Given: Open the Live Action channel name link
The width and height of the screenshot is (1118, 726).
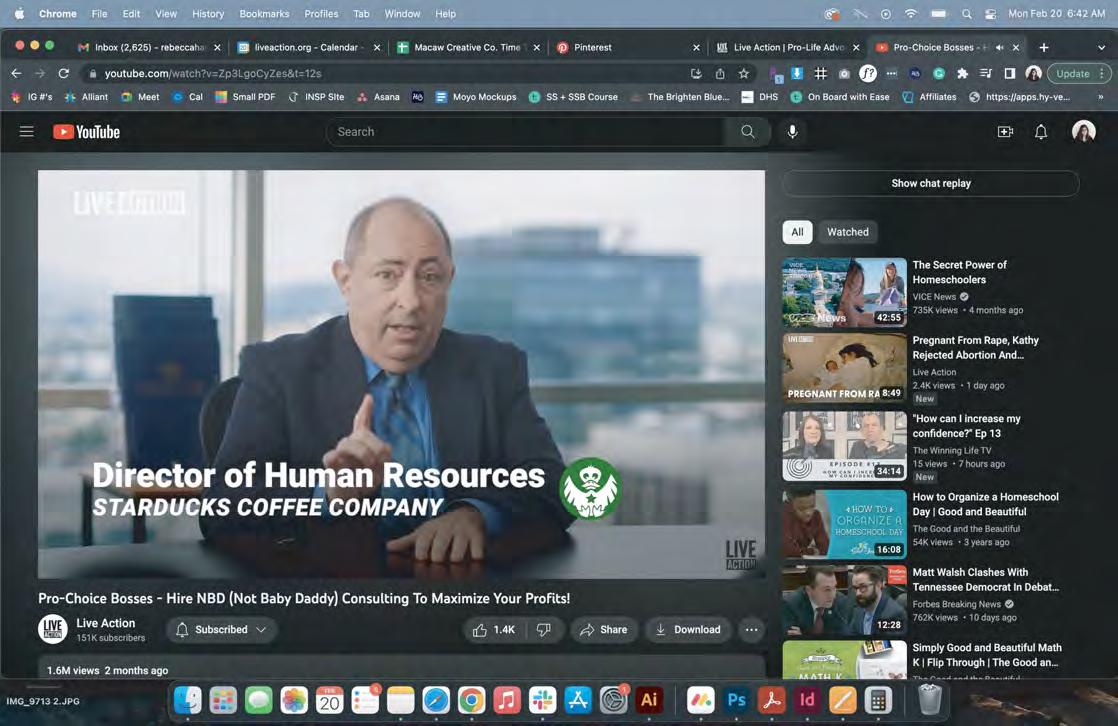Looking at the screenshot, I should 106,623.
